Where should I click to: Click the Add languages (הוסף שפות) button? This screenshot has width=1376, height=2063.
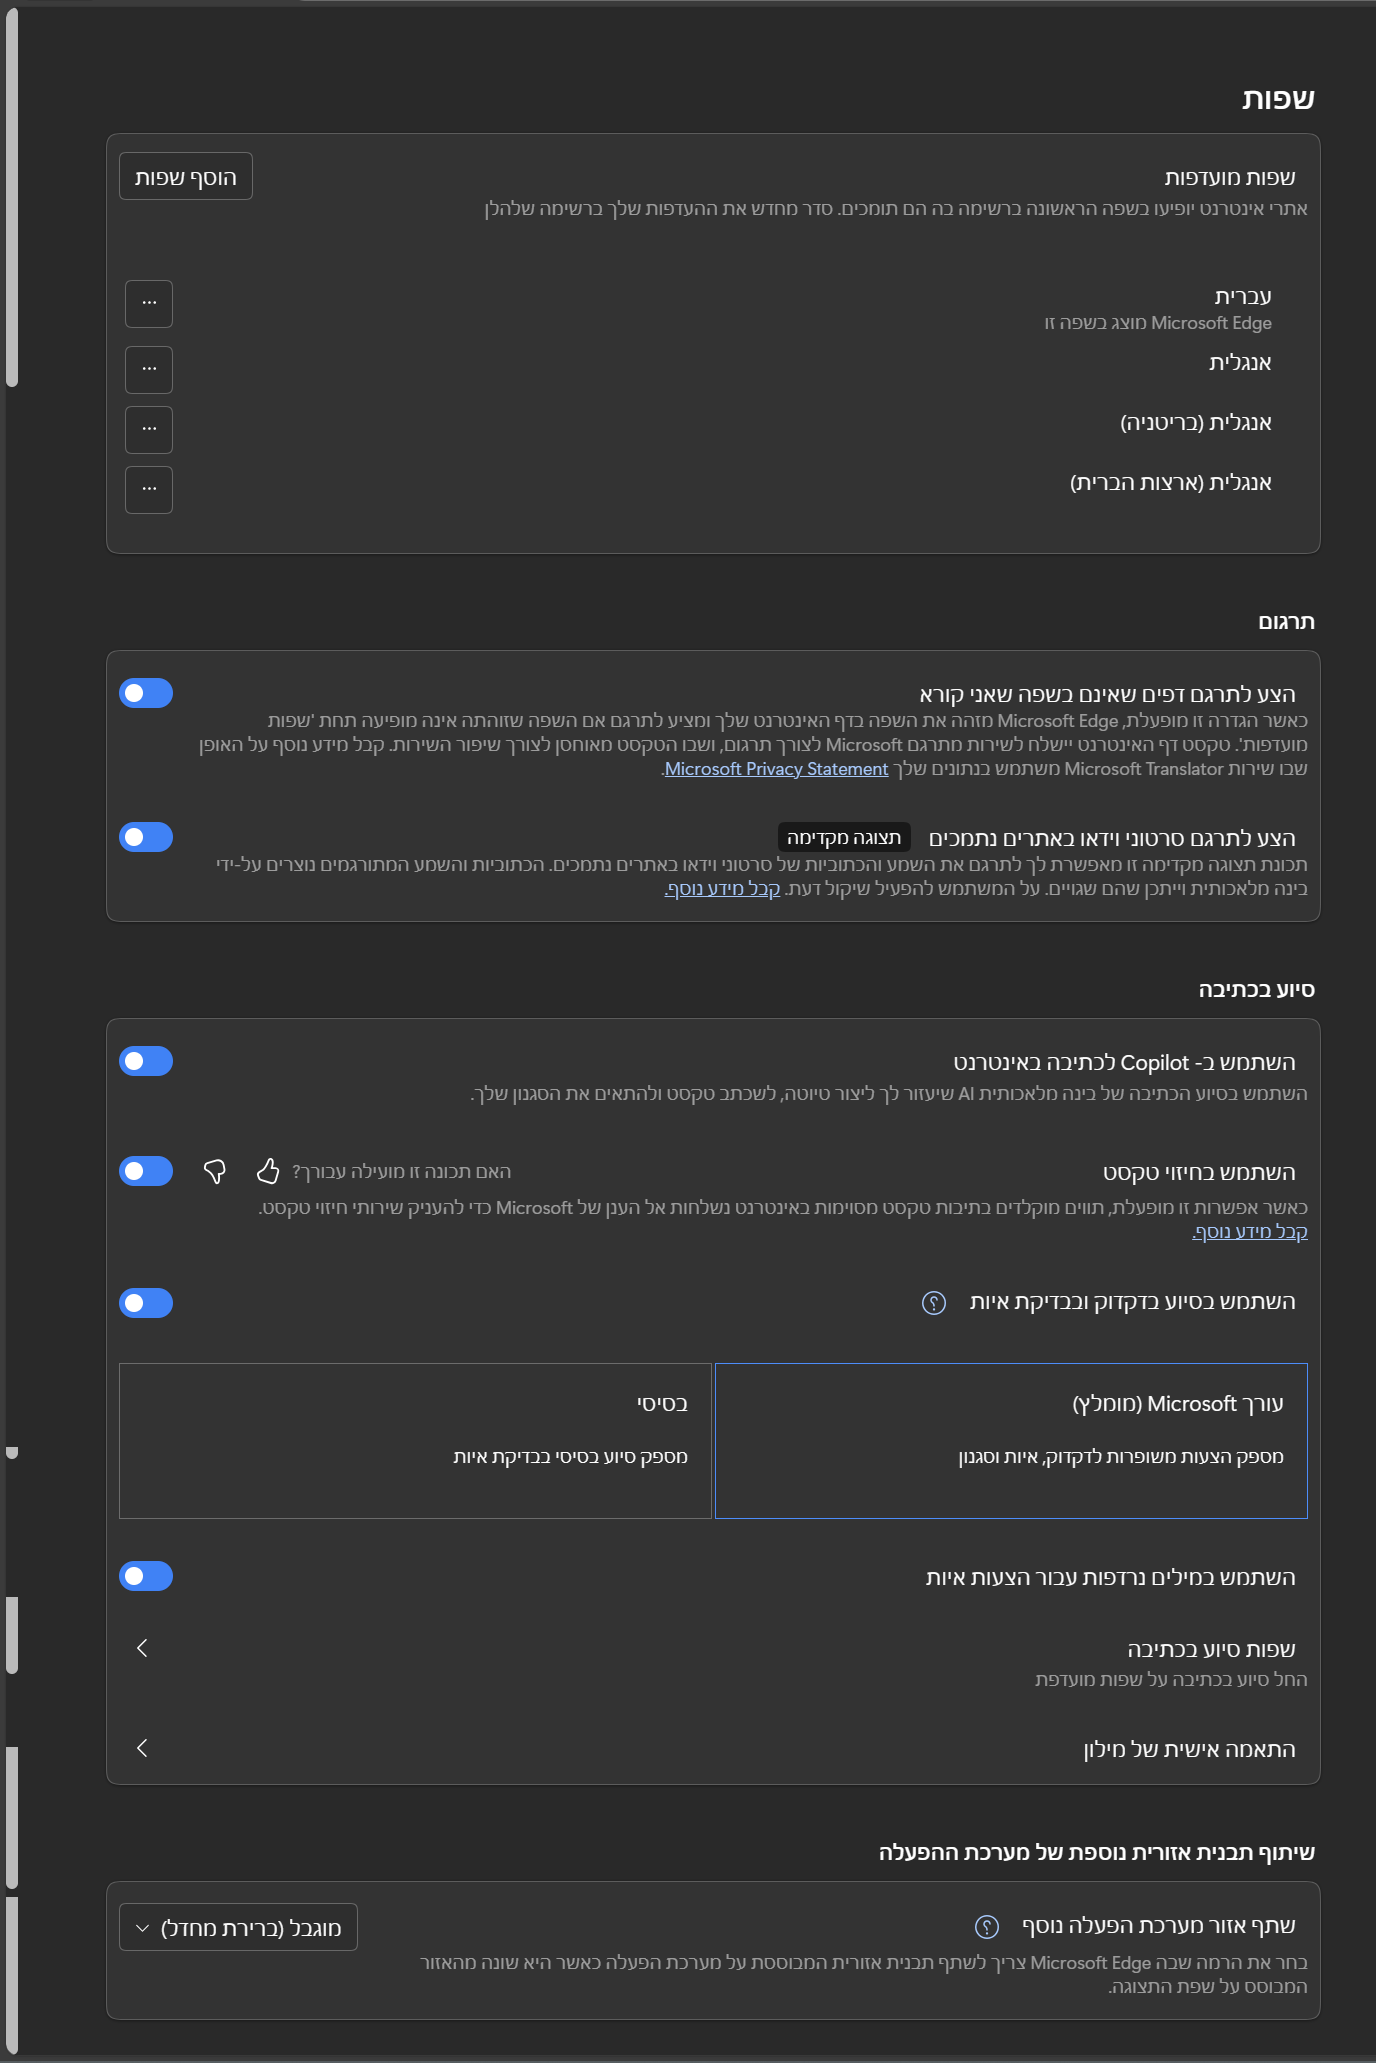click(186, 177)
